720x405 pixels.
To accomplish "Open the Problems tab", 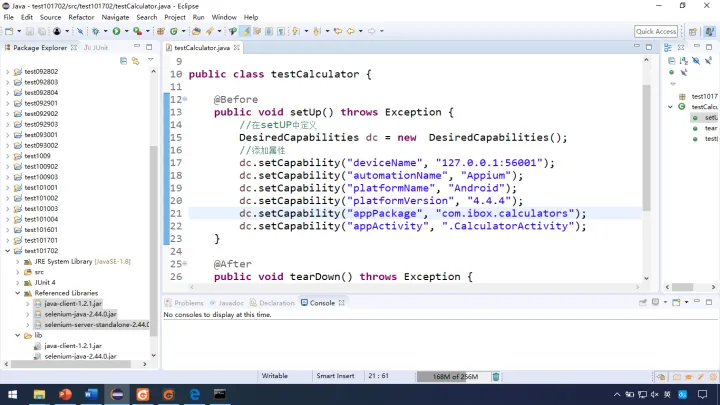I will coord(184,303).
